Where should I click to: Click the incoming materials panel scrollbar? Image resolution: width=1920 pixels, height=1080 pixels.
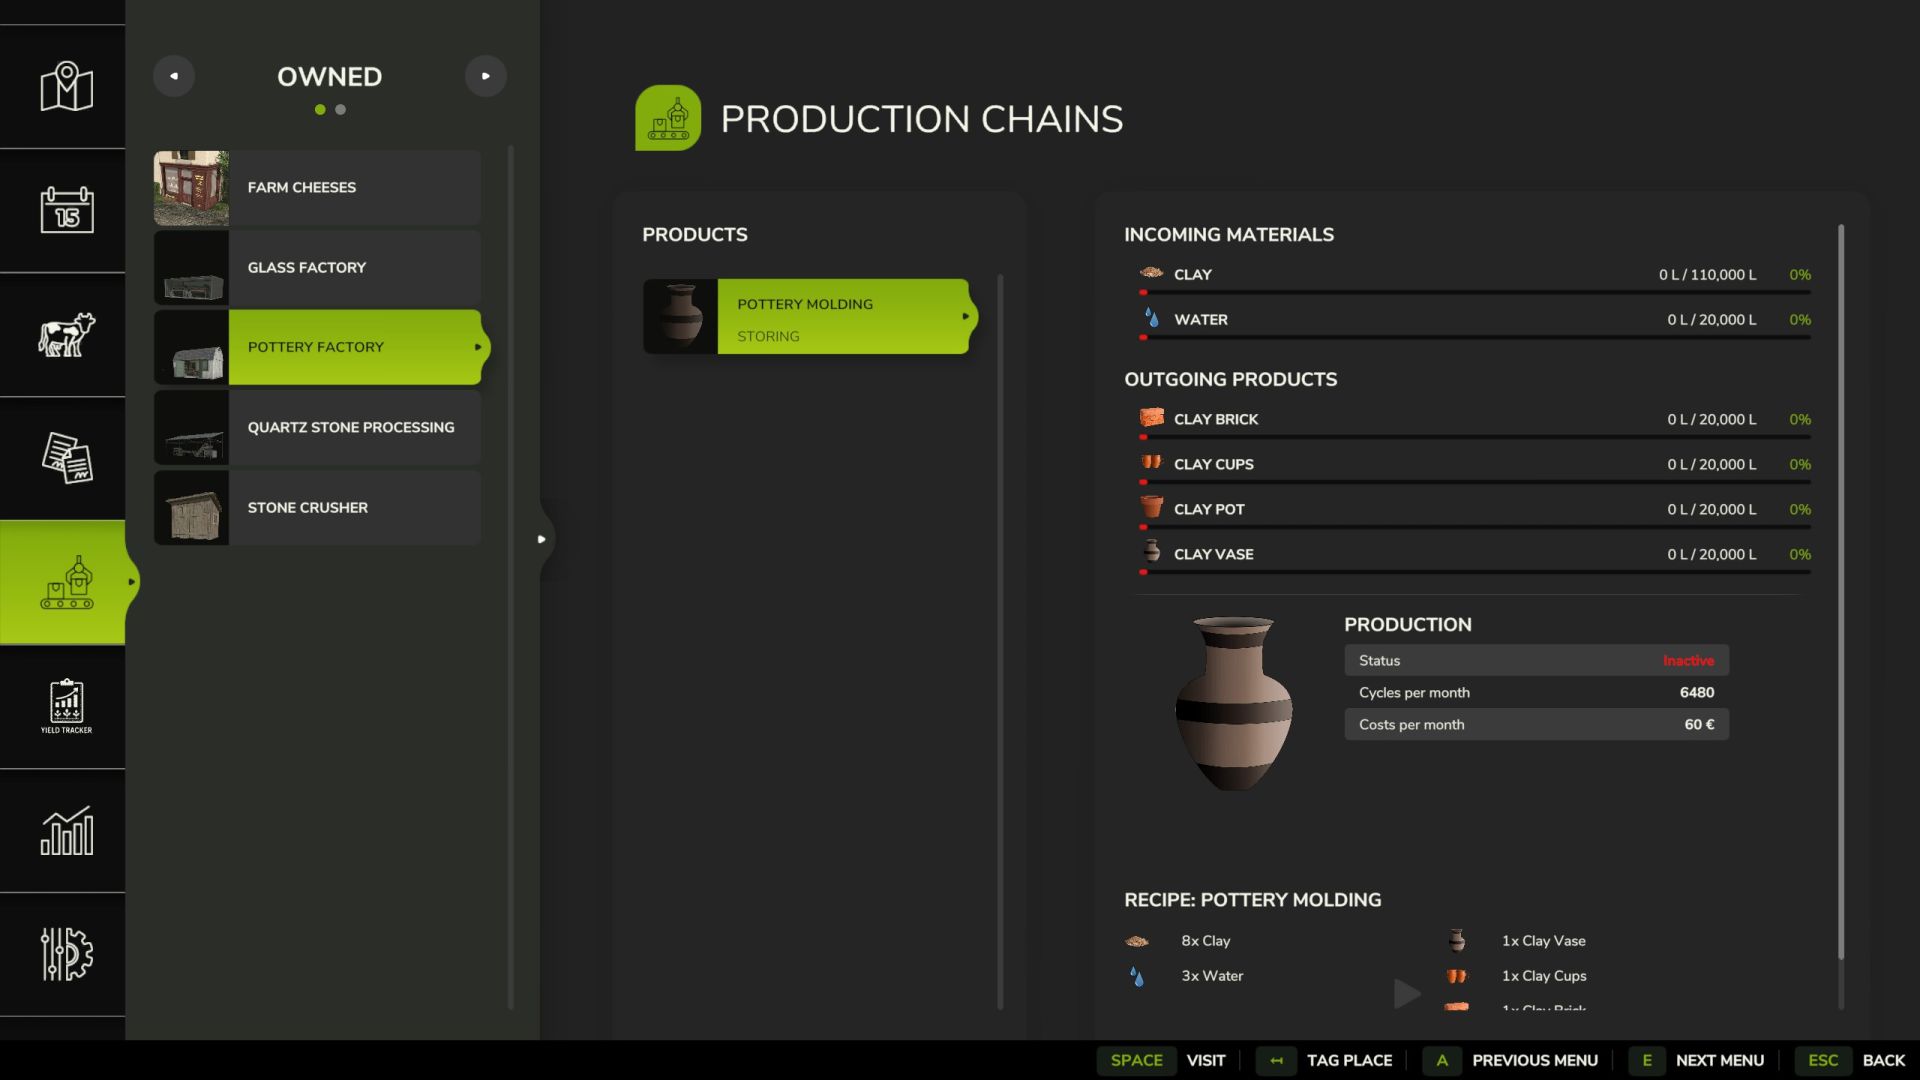pyautogui.click(x=1841, y=590)
